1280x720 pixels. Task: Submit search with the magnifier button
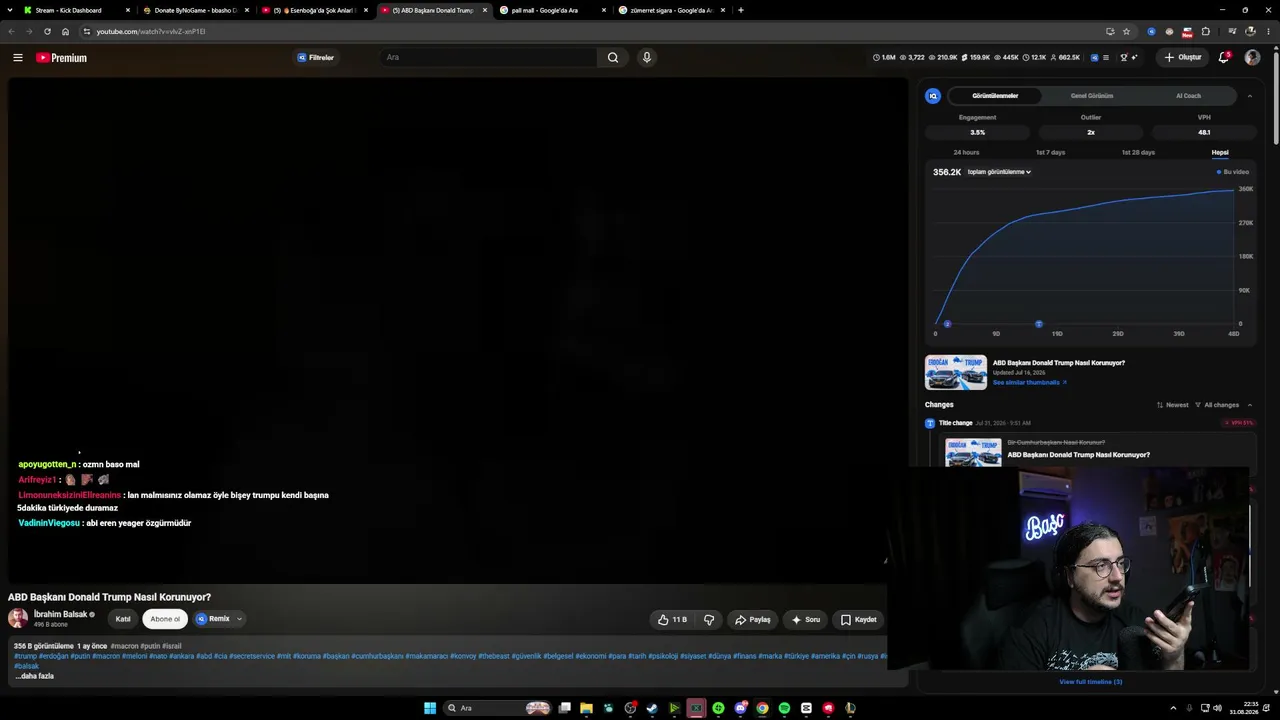coord(613,58)
